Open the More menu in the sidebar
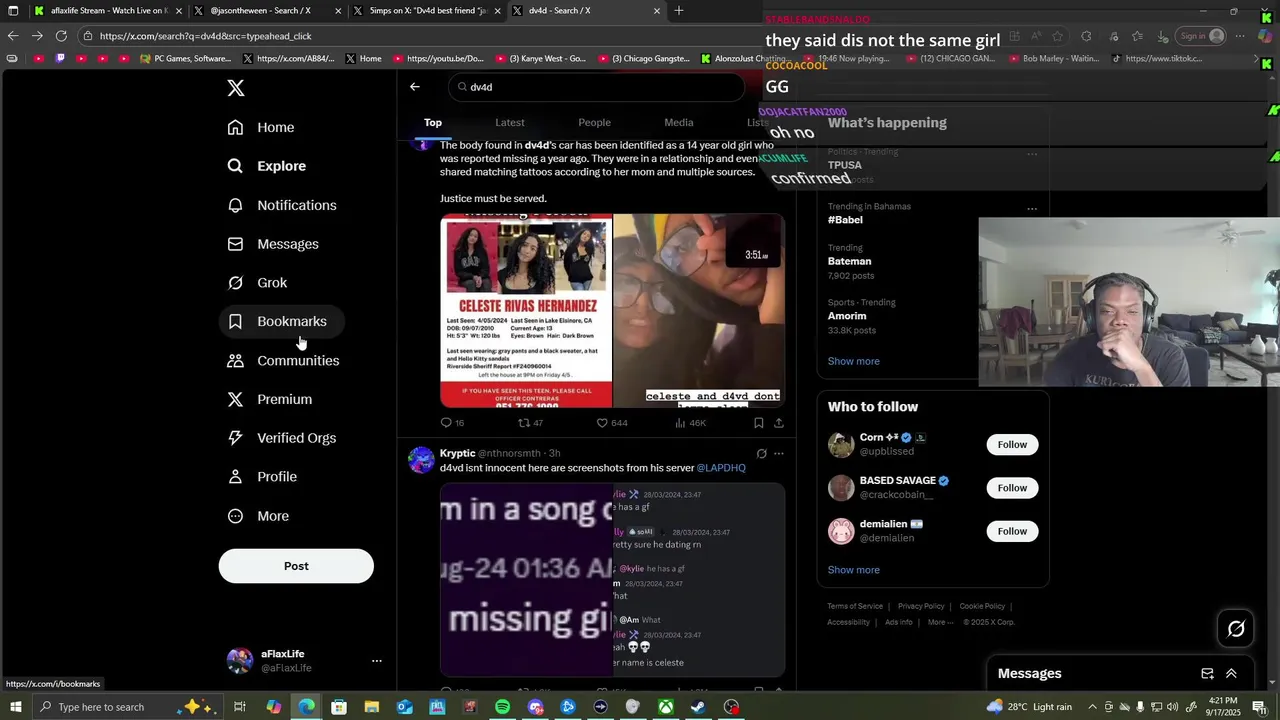This screenshot has height=720, width=1280. point(258,516)
